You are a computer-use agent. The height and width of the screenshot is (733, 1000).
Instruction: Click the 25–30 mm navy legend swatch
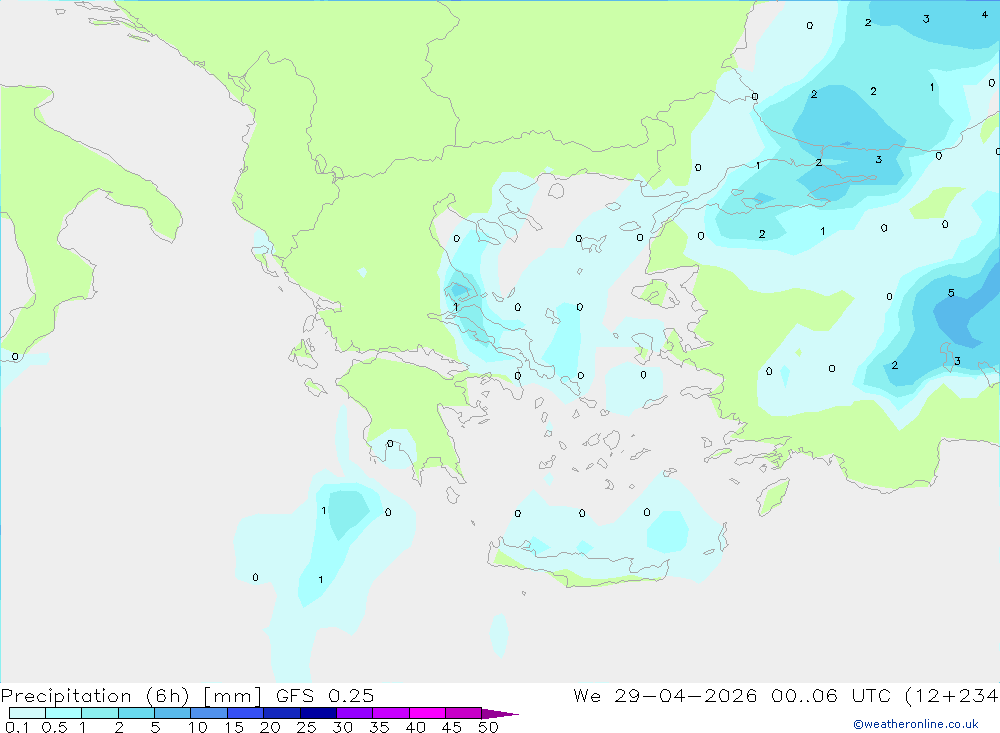(x=318, y=713)
